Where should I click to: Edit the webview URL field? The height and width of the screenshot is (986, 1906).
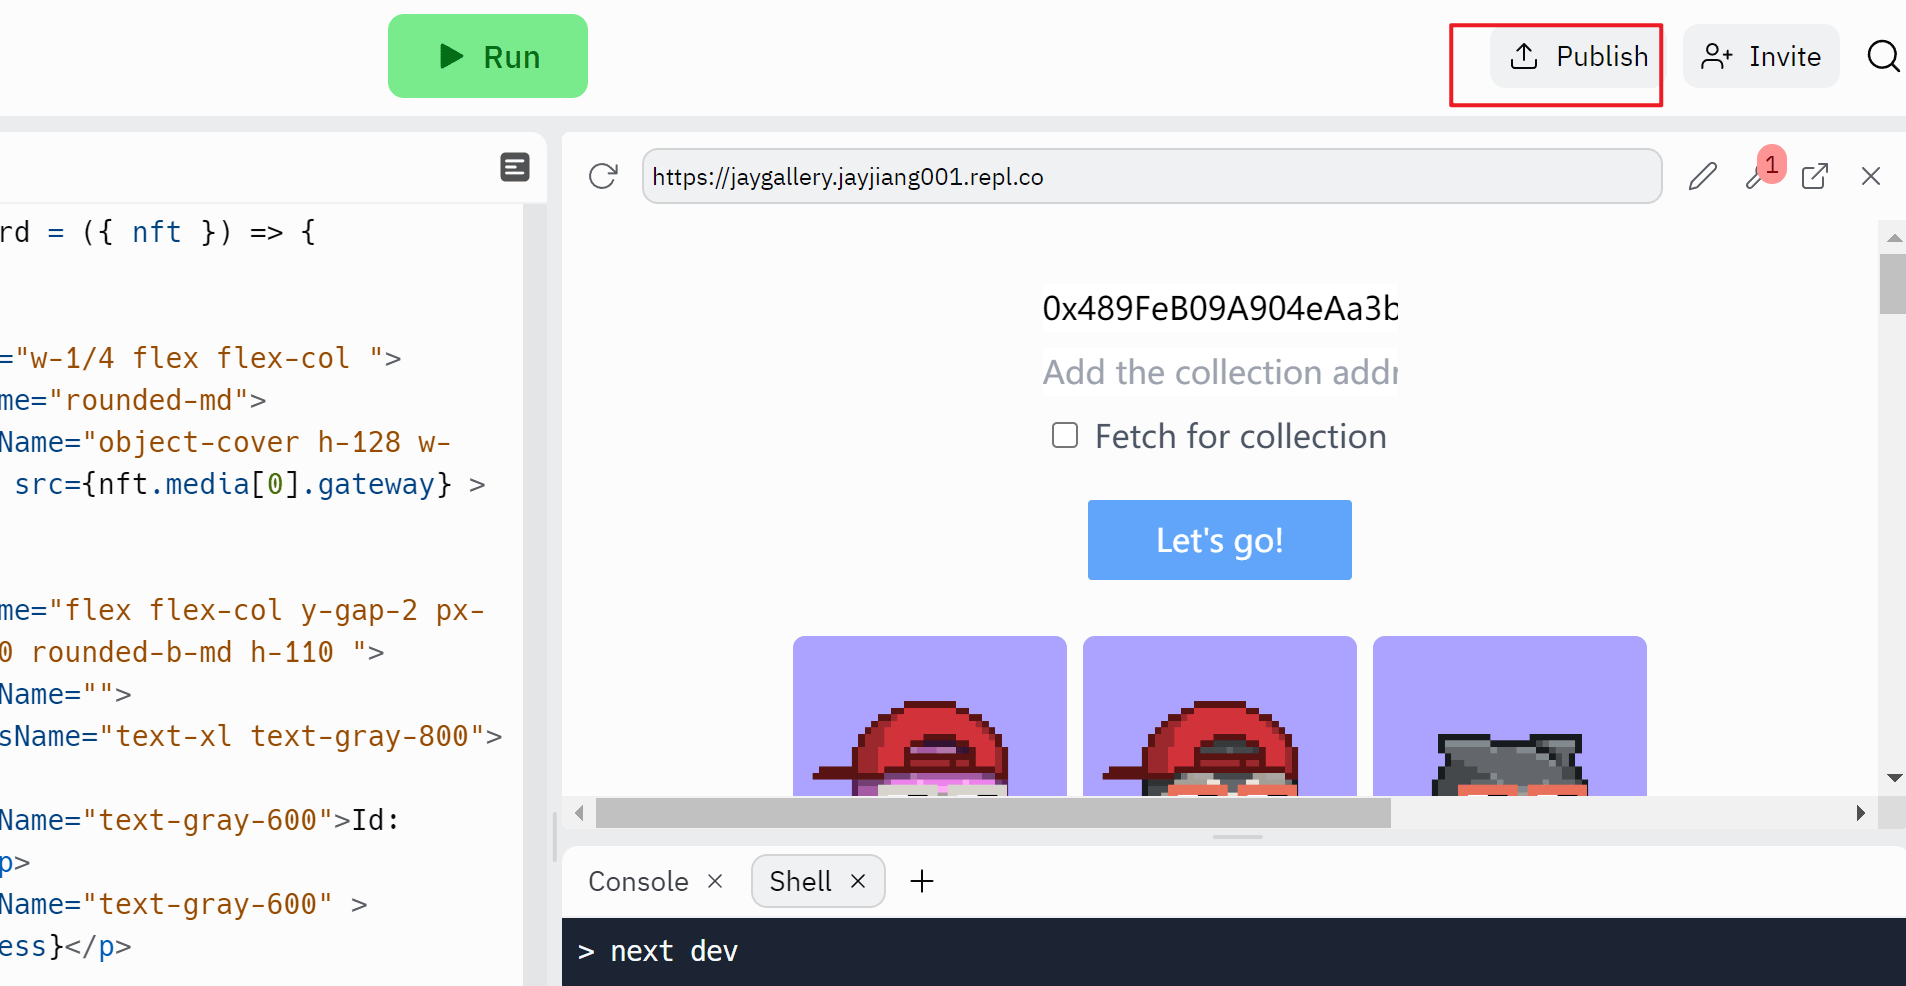[x=1152, y=176]
